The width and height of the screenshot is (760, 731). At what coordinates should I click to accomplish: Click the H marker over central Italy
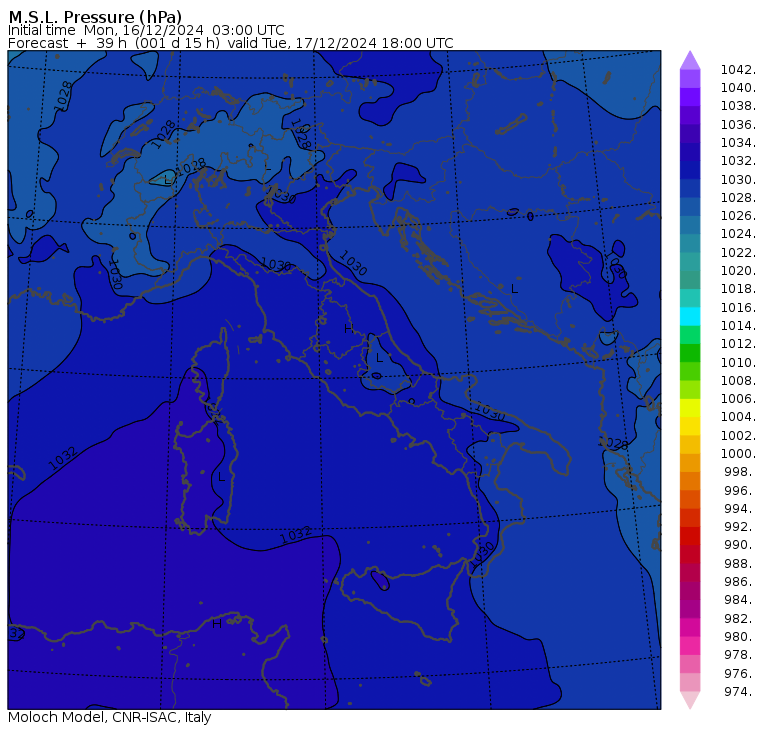348,329
